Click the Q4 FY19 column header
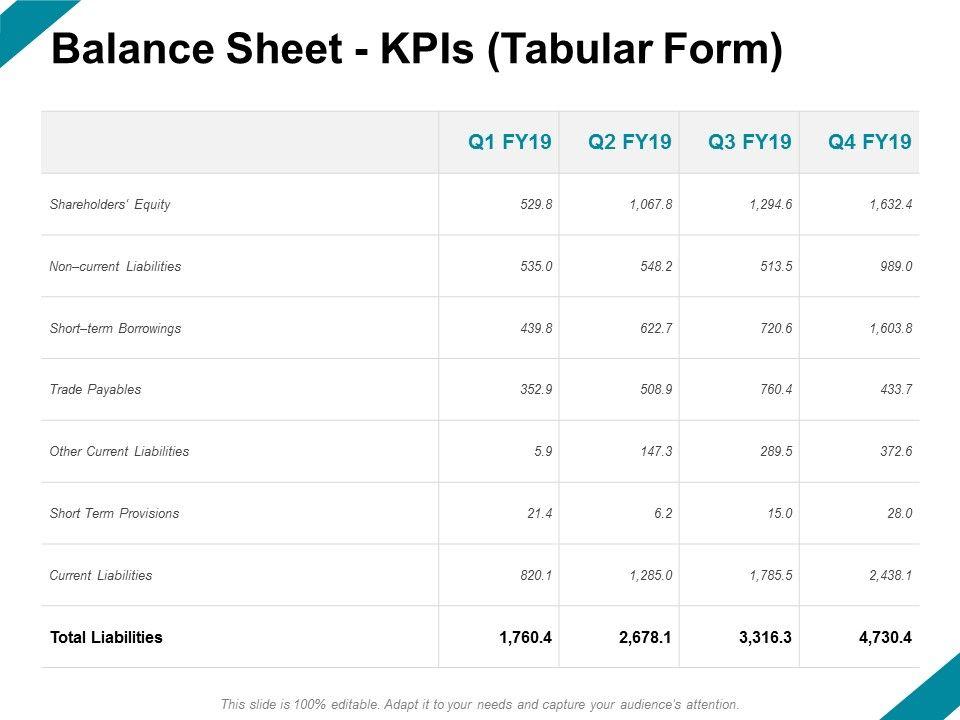 [870, 142]
